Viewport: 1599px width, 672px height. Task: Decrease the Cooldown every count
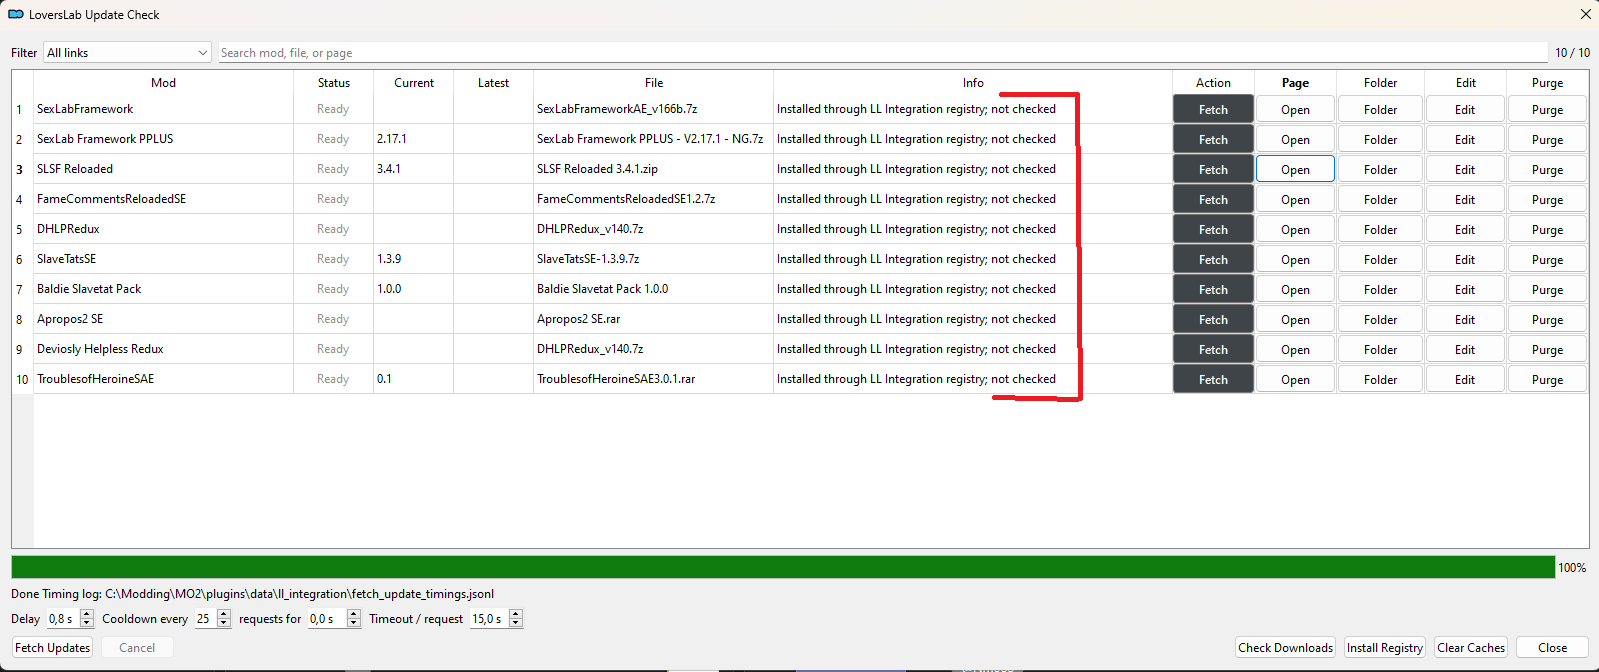coord(224,623)
